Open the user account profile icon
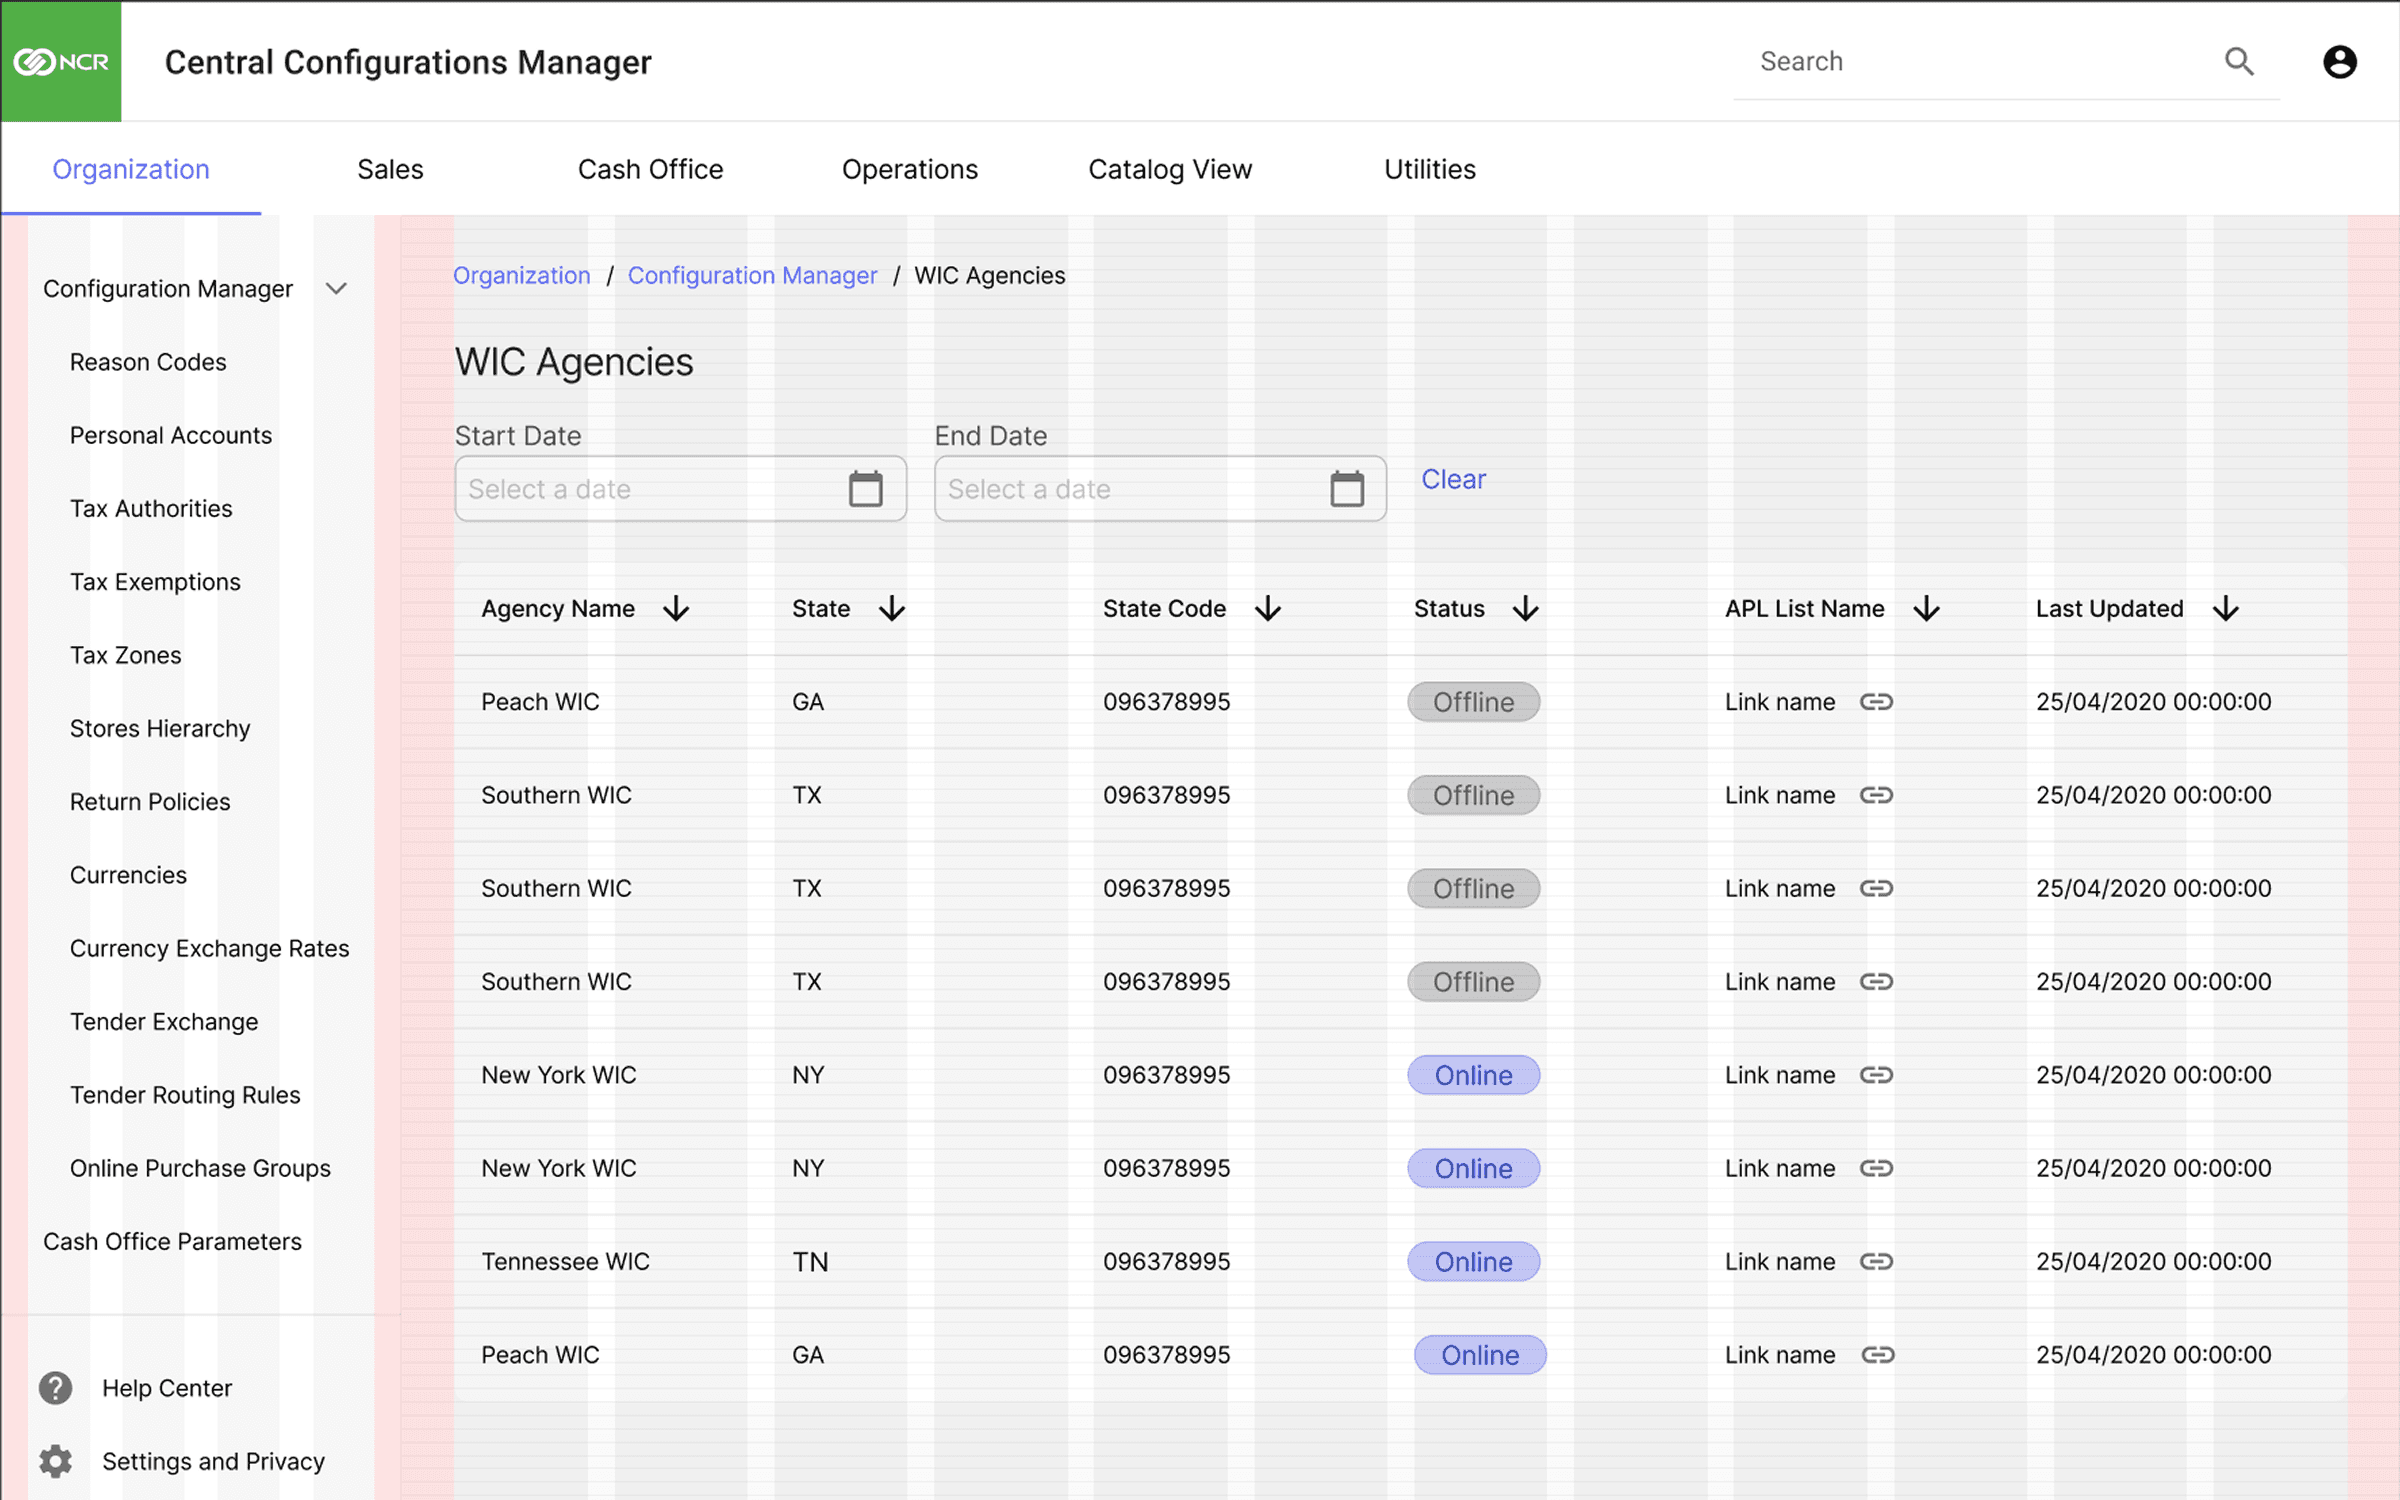This screenshot has height=1500, width=2400. [2339, 62]
